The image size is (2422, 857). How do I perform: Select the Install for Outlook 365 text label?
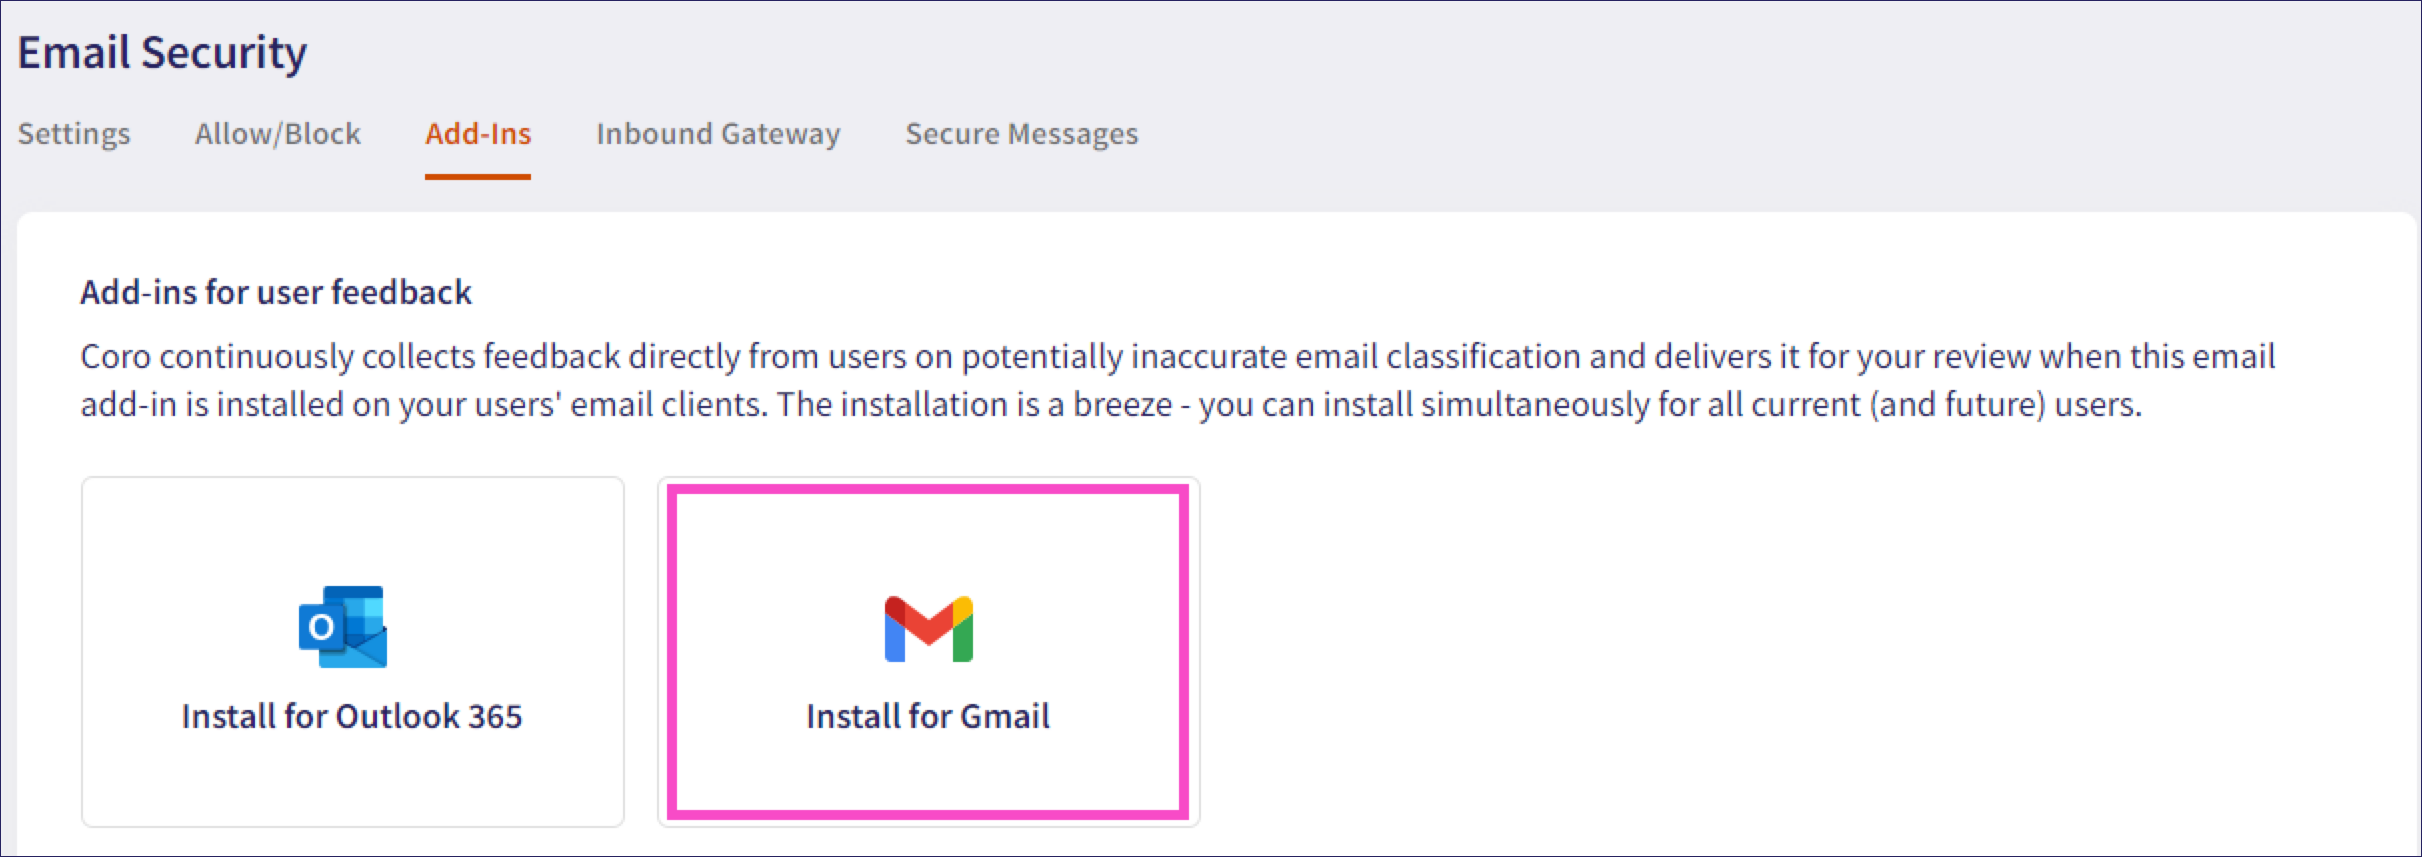pos(352,716)
